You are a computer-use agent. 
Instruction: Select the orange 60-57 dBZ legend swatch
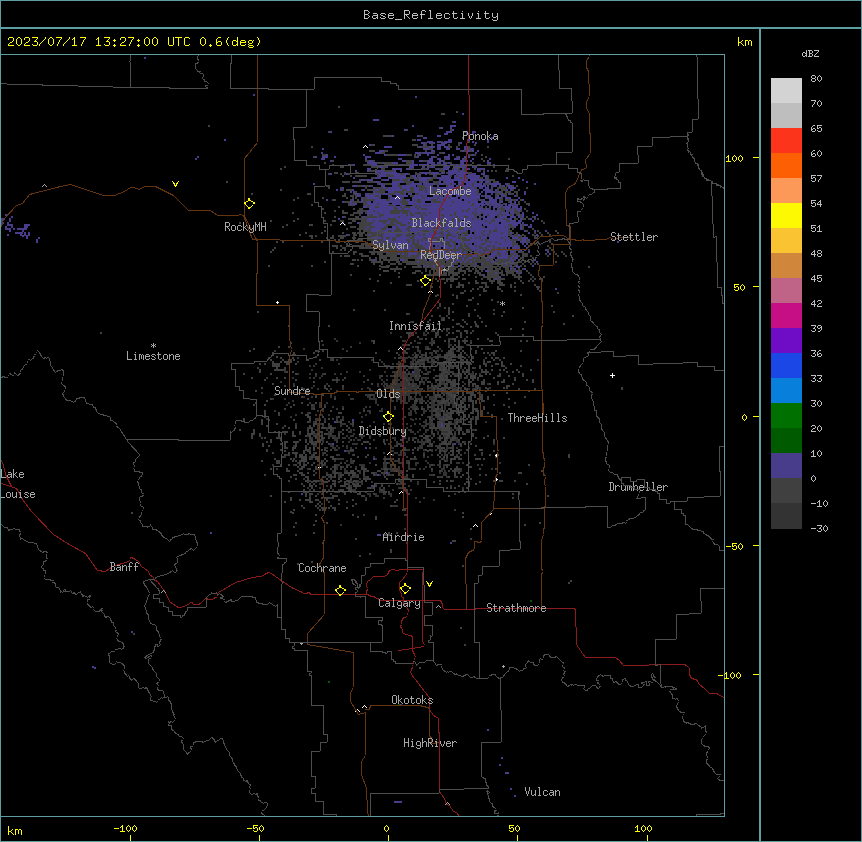click(786, 165)
